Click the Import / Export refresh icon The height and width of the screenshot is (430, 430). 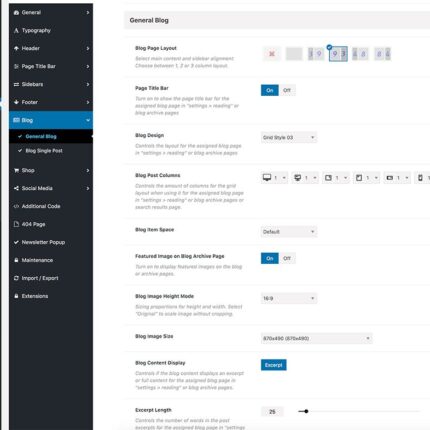16,278
